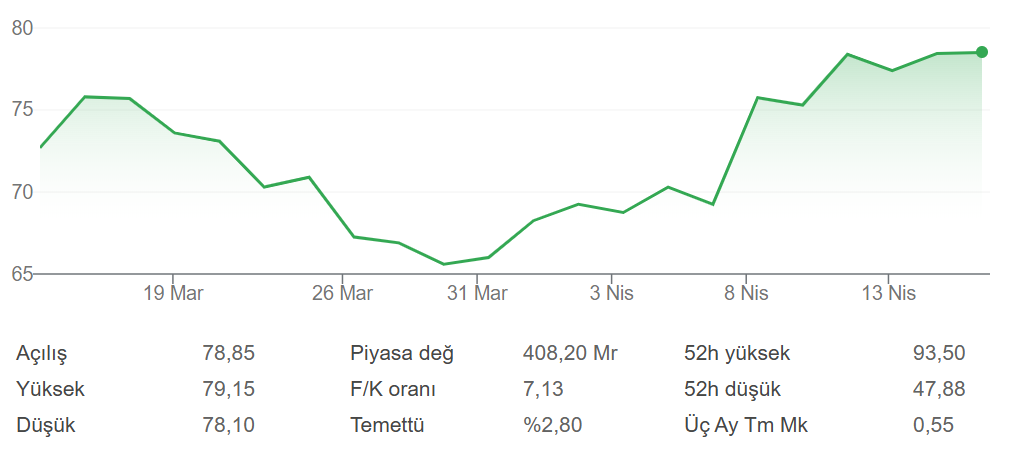Viewport: 1023px width, 454px height.
Task: Click the 3 Nis date label
Action: click(612, 293)
